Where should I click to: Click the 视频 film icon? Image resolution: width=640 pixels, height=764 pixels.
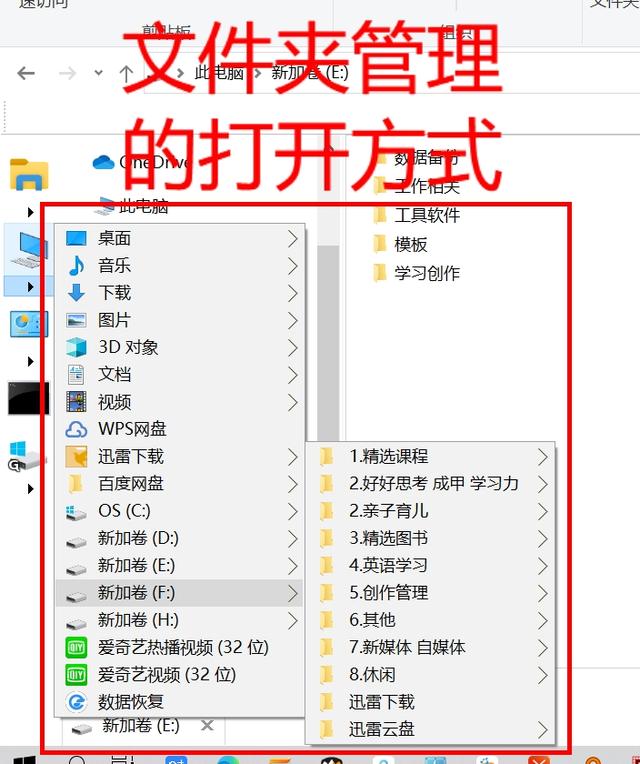pos(76,402)
